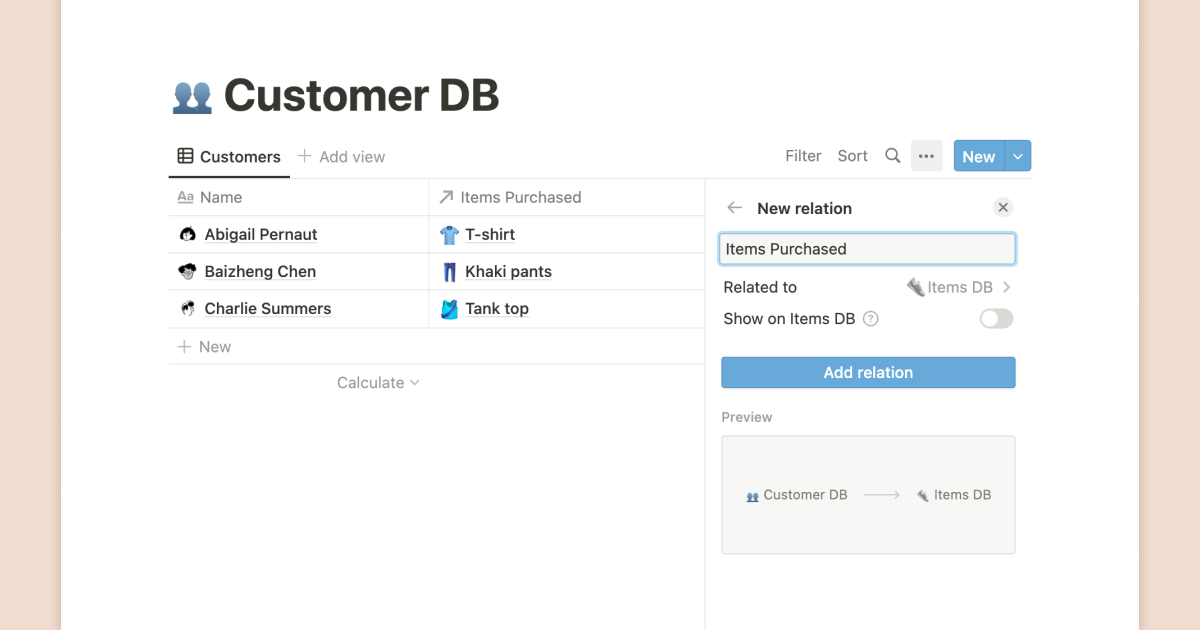
Task: Click Abigail Pernaut's avatar icon
Action: (x=187, y=235)
